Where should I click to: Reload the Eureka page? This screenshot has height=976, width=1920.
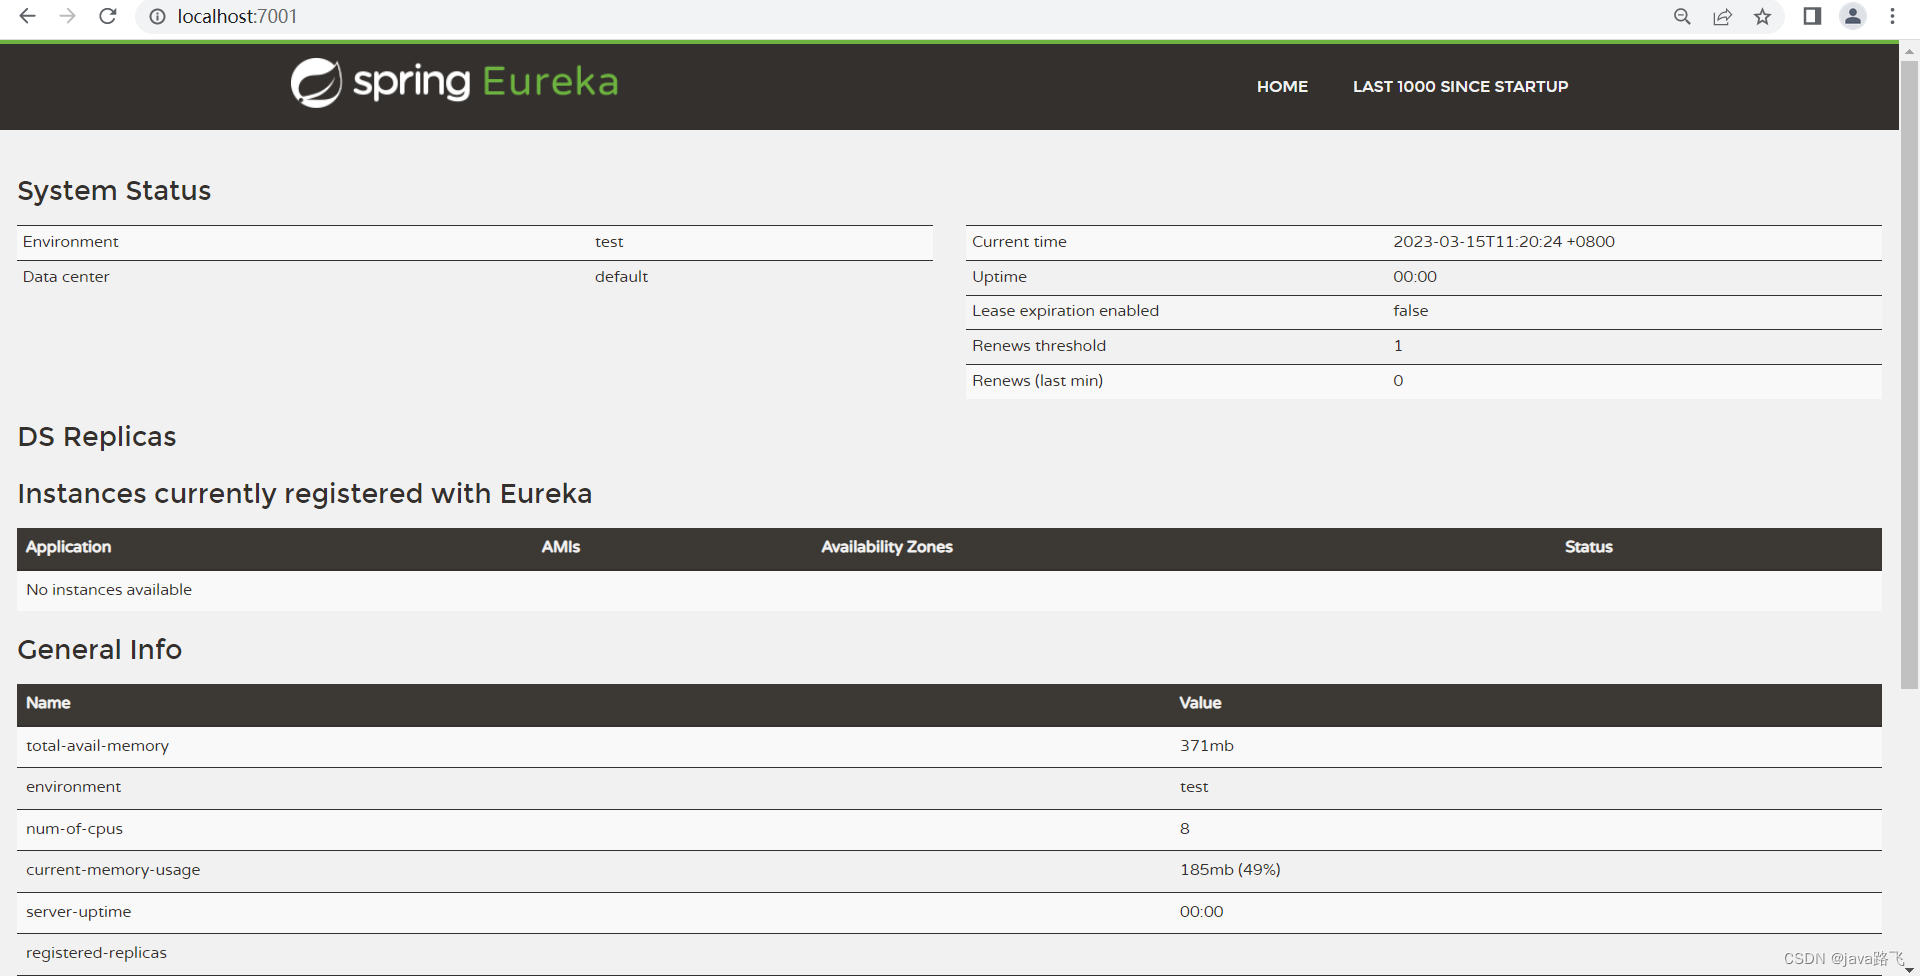pyautogui.click(x=108, y=16)
